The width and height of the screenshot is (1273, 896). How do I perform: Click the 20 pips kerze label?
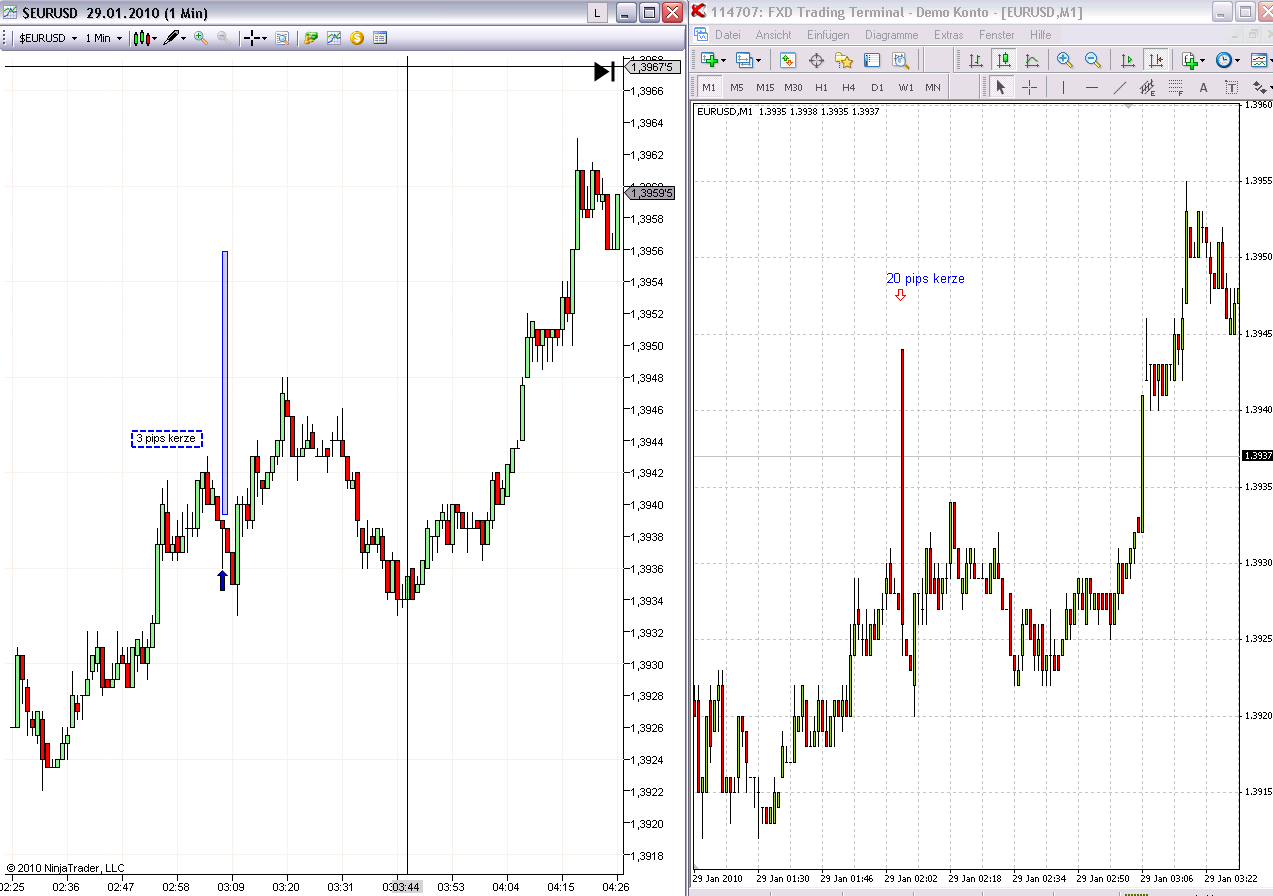(x=925, y=279)
